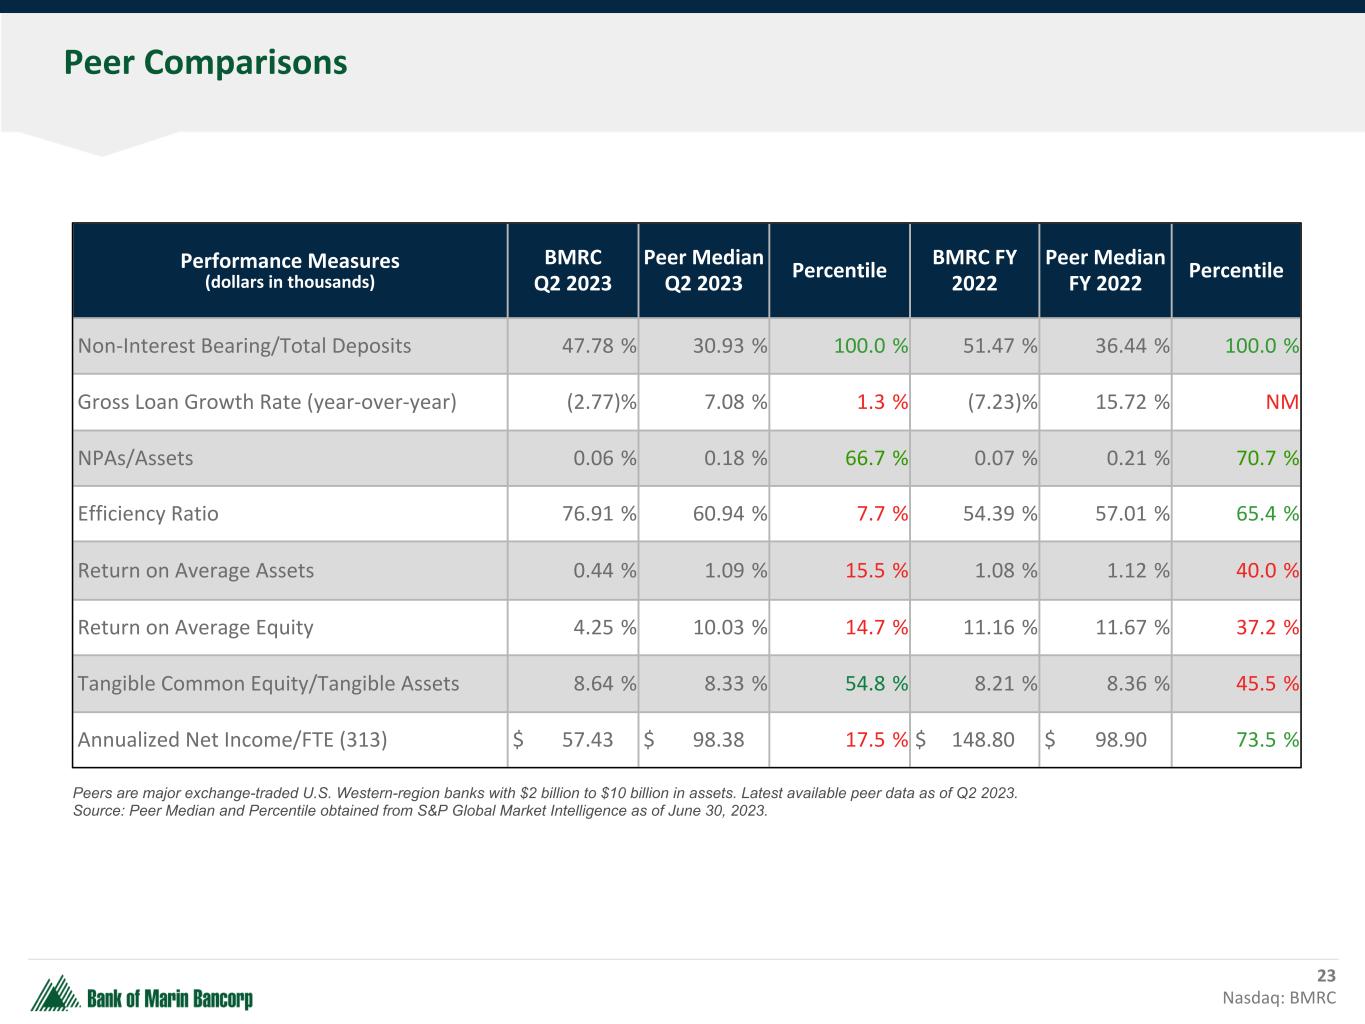Select the Efficiency Ratio row label
Viewport: 1365px width, 1024px height.
click(x=148, y=514)
